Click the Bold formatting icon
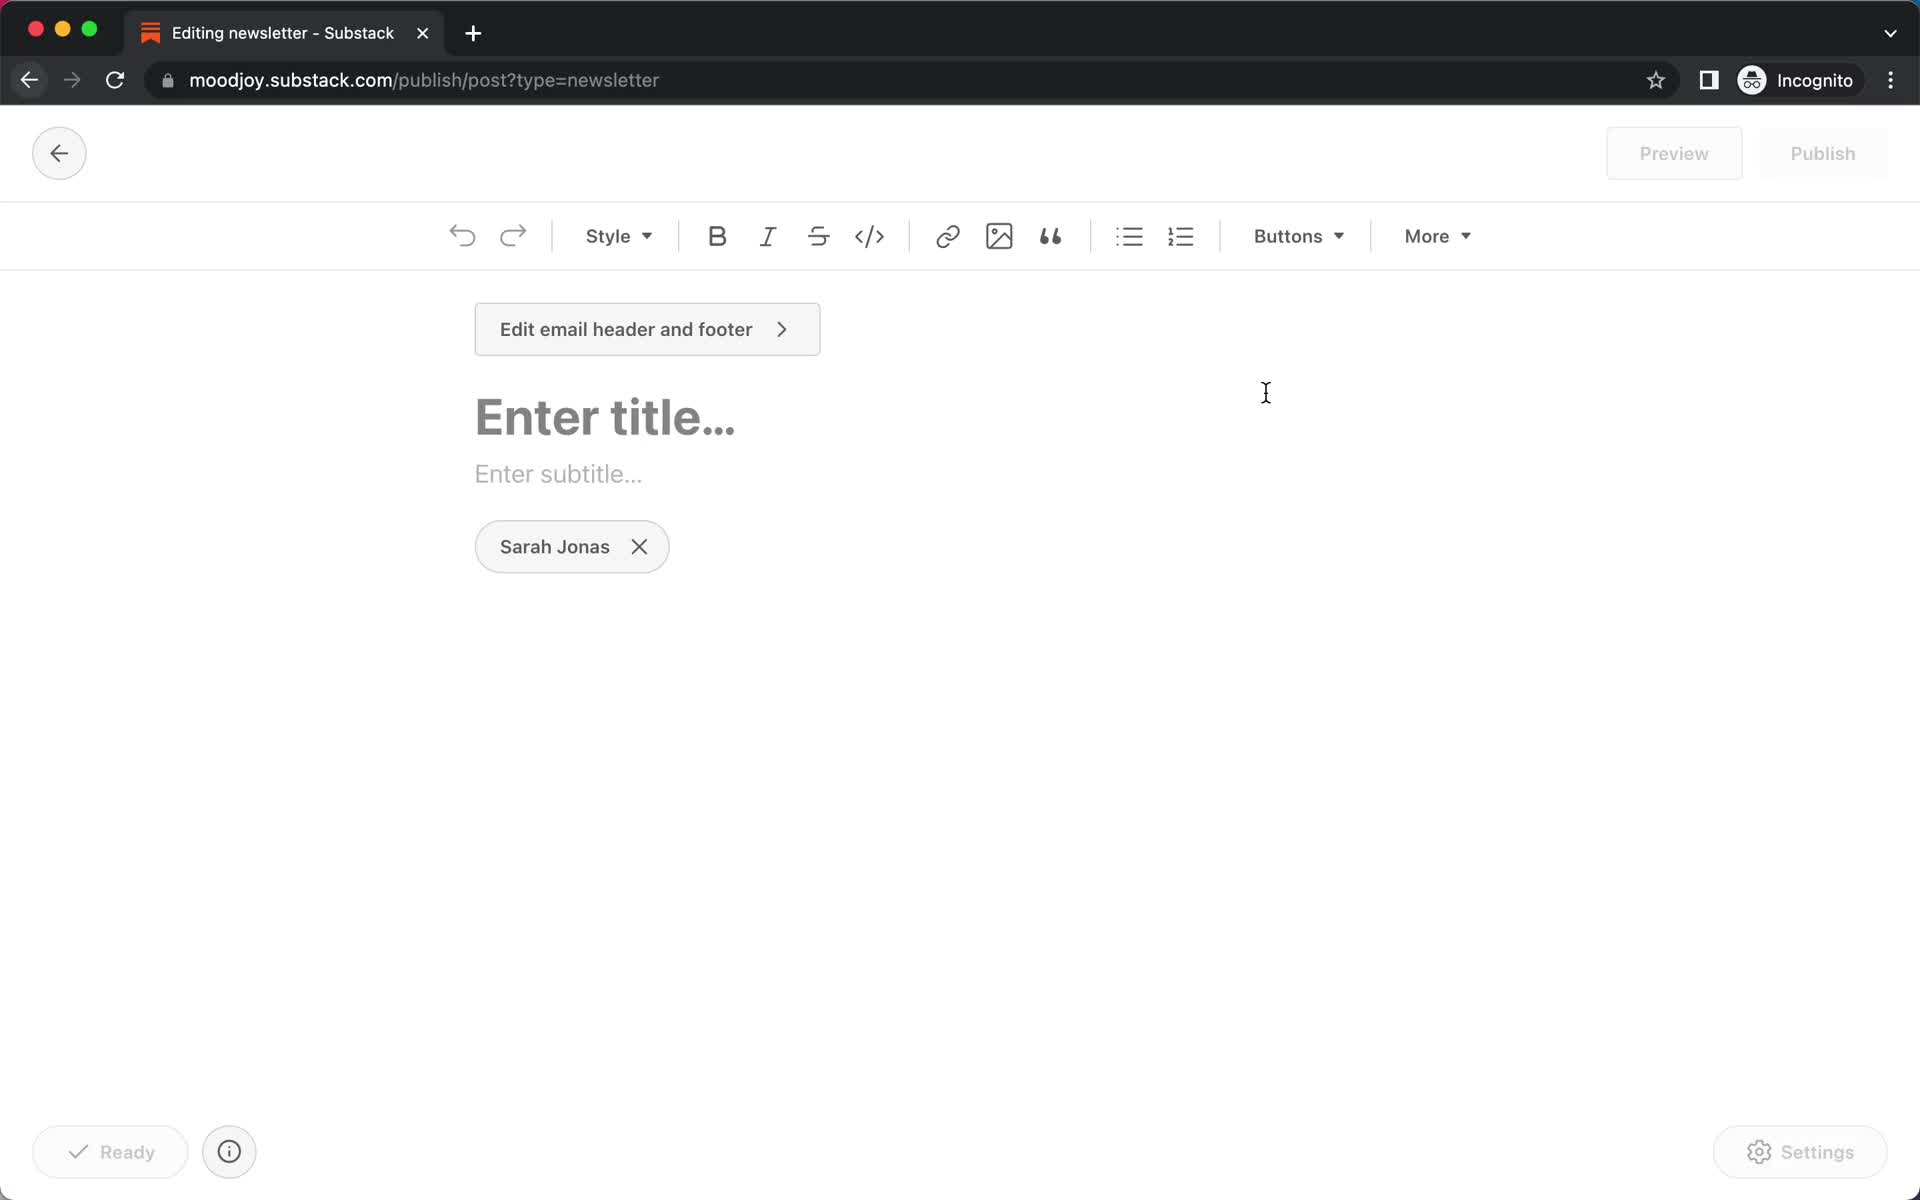This screenshot has width=1920, height=1200. 716,235
